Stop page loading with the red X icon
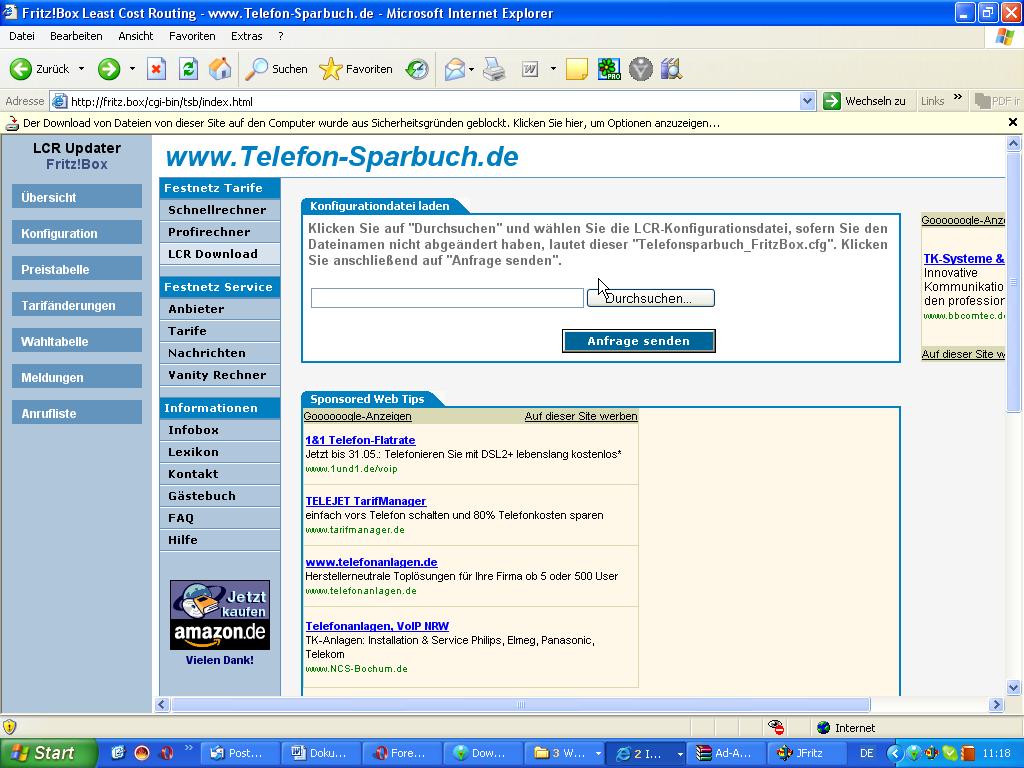 pyautogui.click(x=156, y=69)
